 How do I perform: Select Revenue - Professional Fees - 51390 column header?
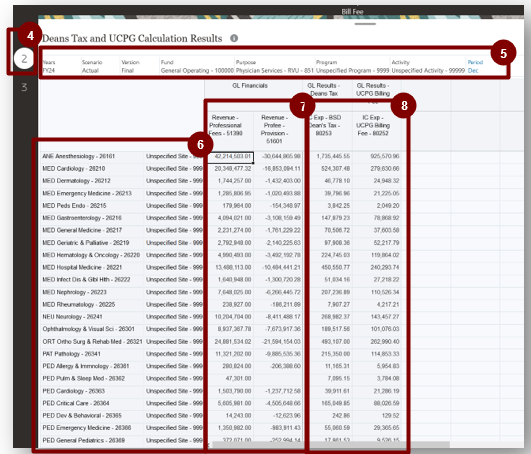(x=226, y=125)
